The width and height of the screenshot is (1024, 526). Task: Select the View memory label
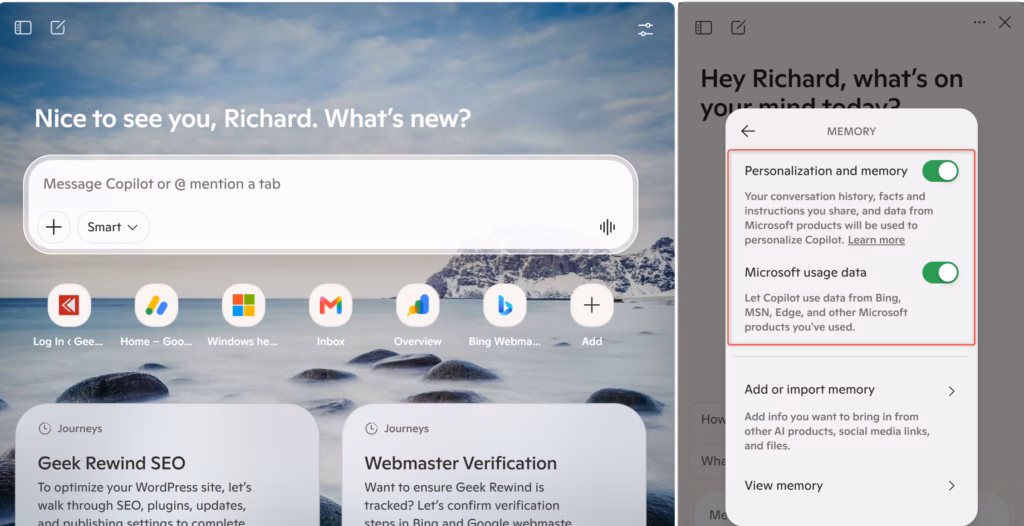coord(784,485)
